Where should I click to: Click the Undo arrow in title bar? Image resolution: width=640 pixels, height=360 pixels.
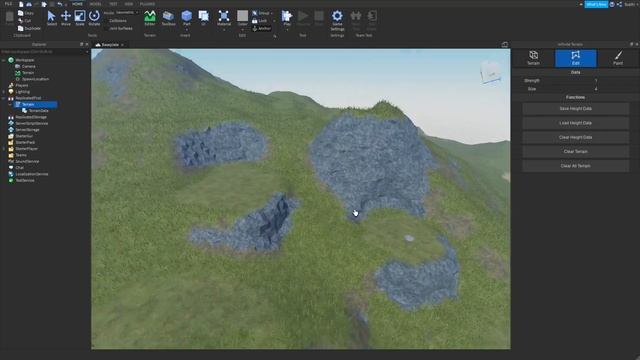tap(60, 4)
